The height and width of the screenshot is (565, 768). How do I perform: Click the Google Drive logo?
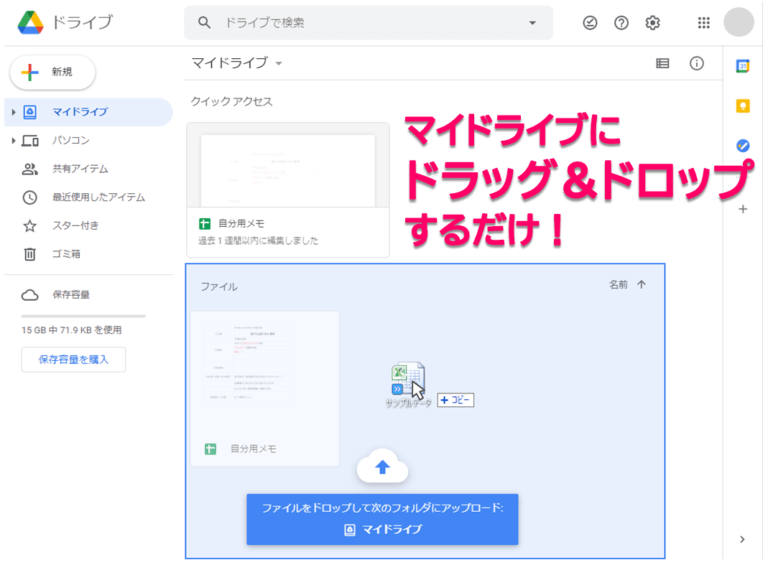30,23
